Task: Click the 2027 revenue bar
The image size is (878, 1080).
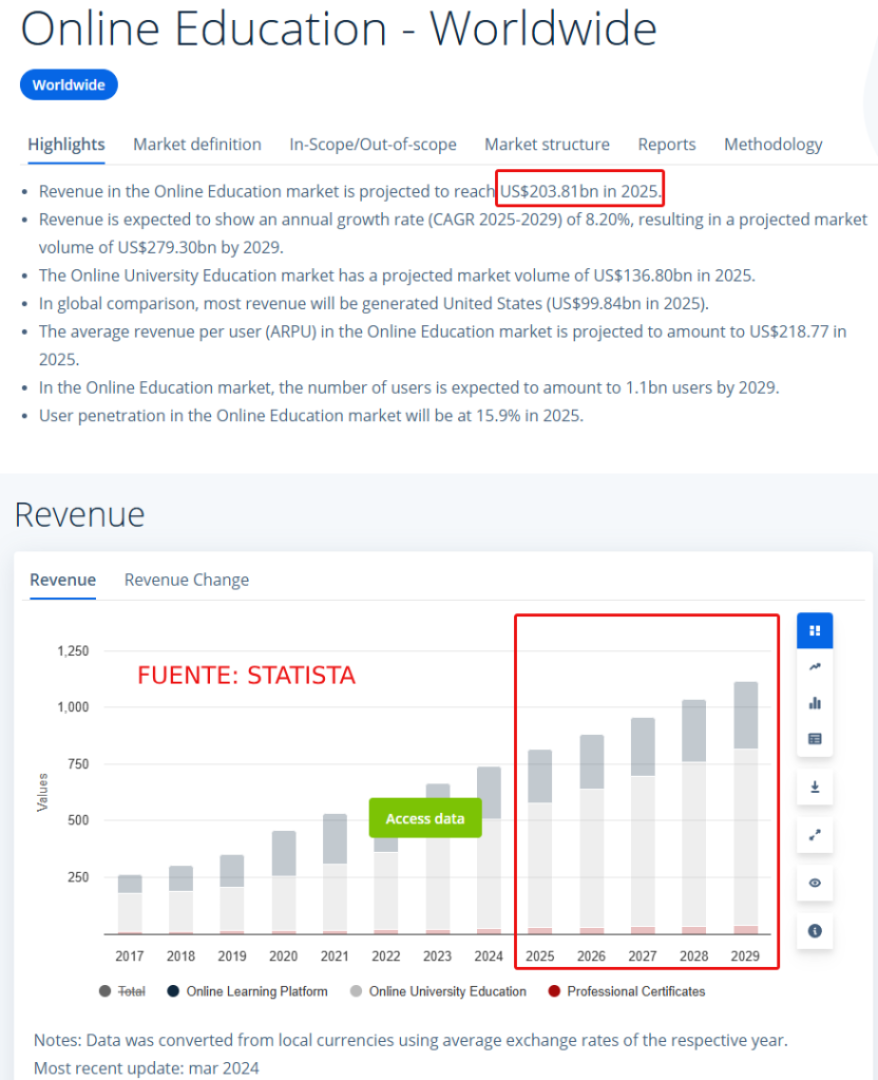Action: point(643,826)
